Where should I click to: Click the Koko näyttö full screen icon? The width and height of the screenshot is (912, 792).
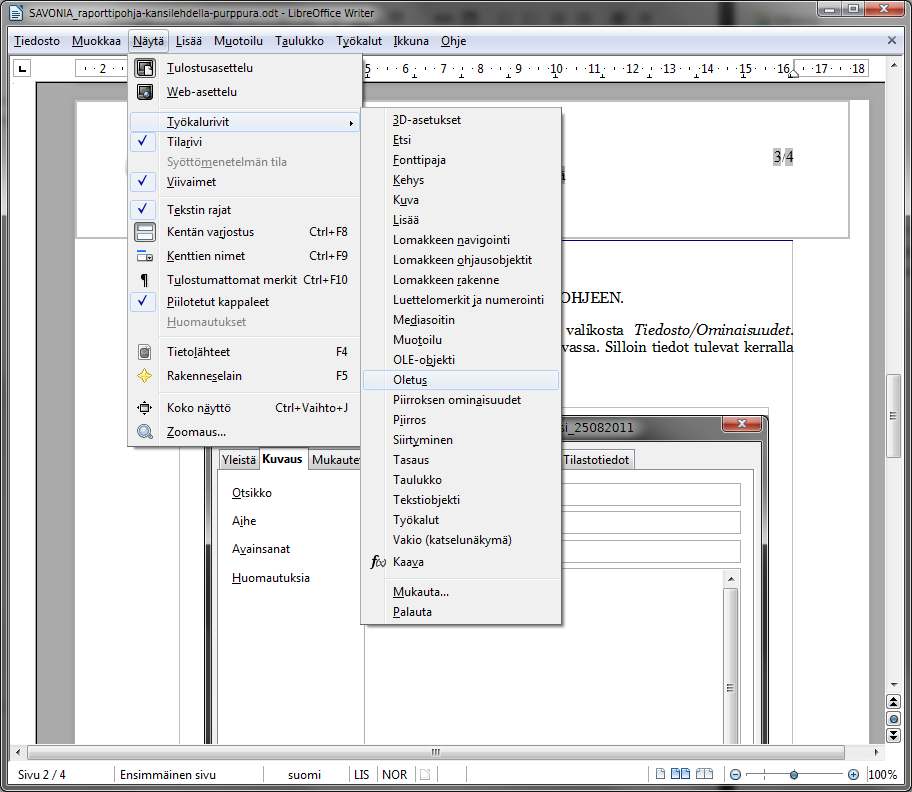tap(145, 408)
